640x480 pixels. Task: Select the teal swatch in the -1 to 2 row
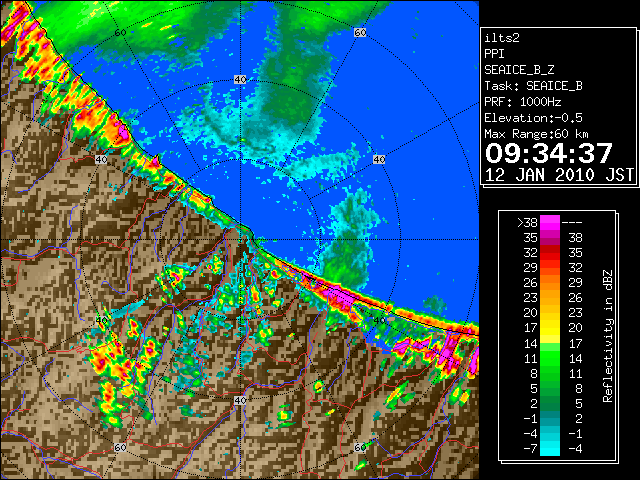click(550, 418)
